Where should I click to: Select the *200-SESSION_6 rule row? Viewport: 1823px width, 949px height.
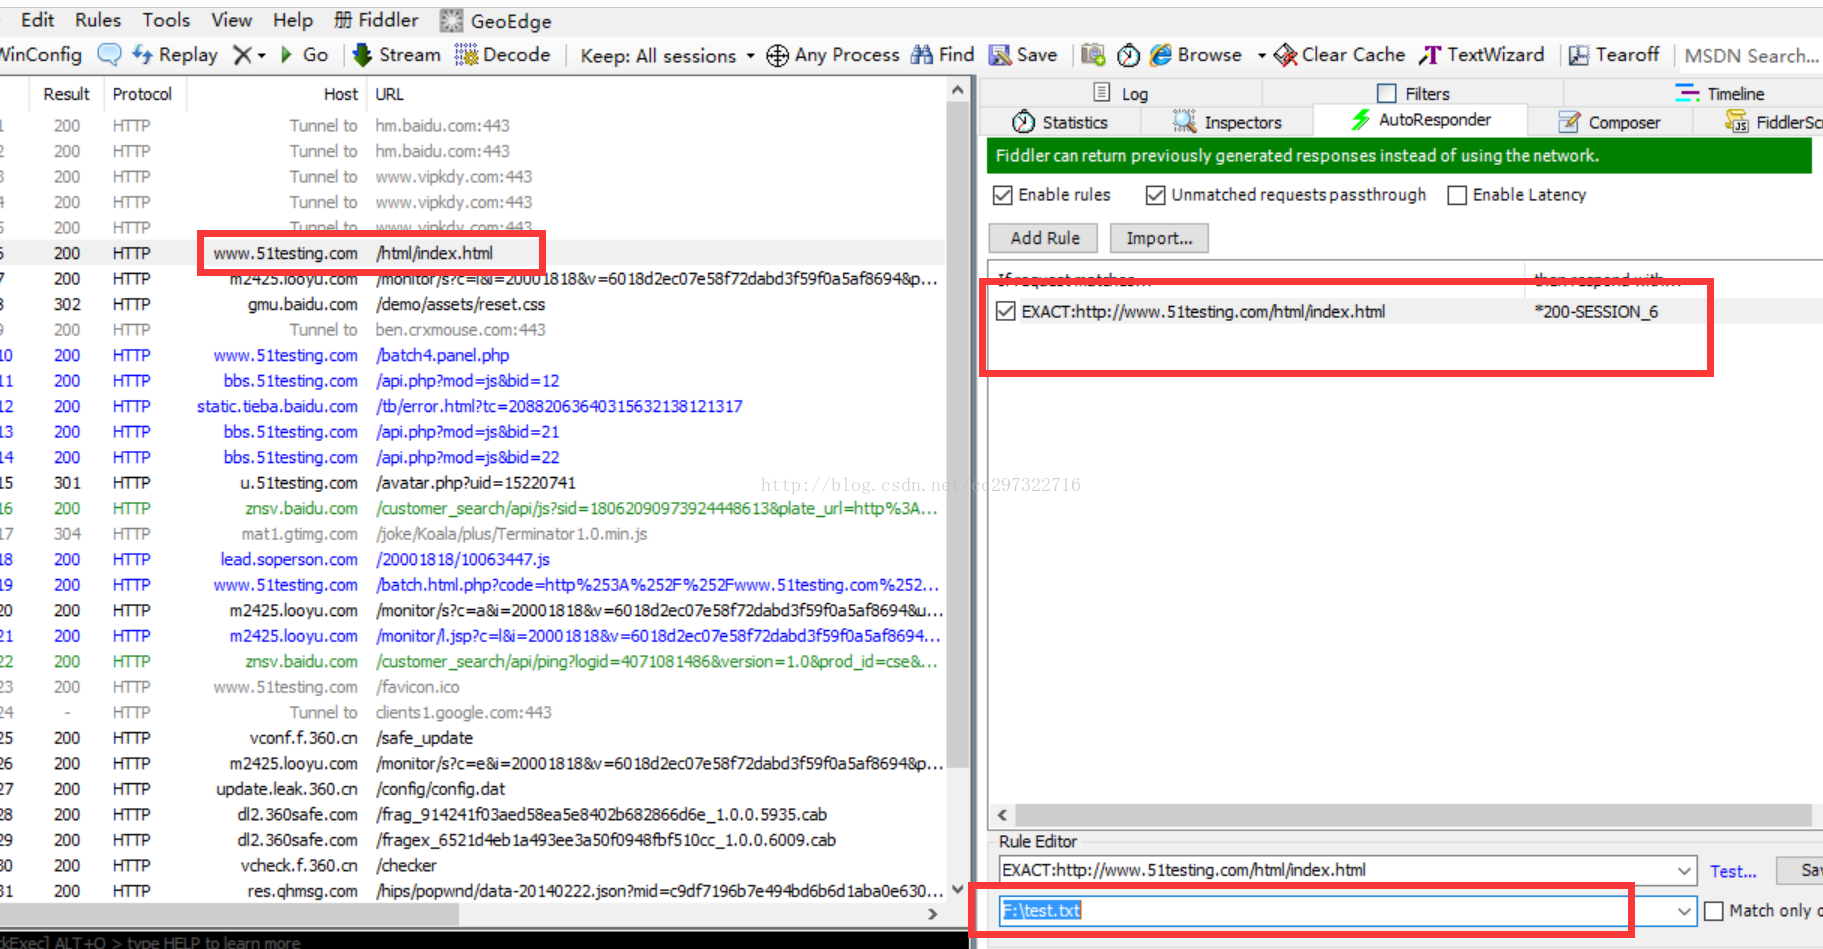pyautogui.click(x=1406, y=311)
